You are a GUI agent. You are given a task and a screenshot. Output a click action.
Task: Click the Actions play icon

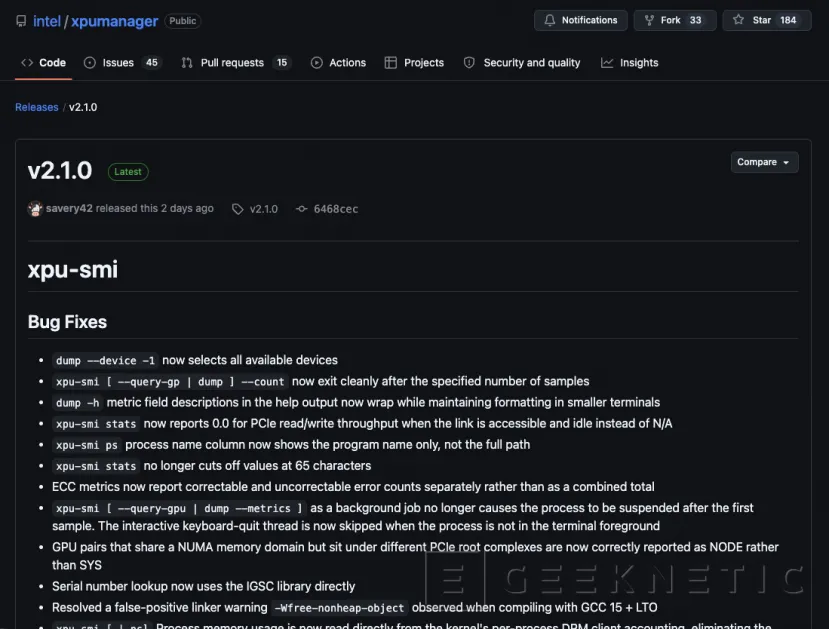(317, 62)
